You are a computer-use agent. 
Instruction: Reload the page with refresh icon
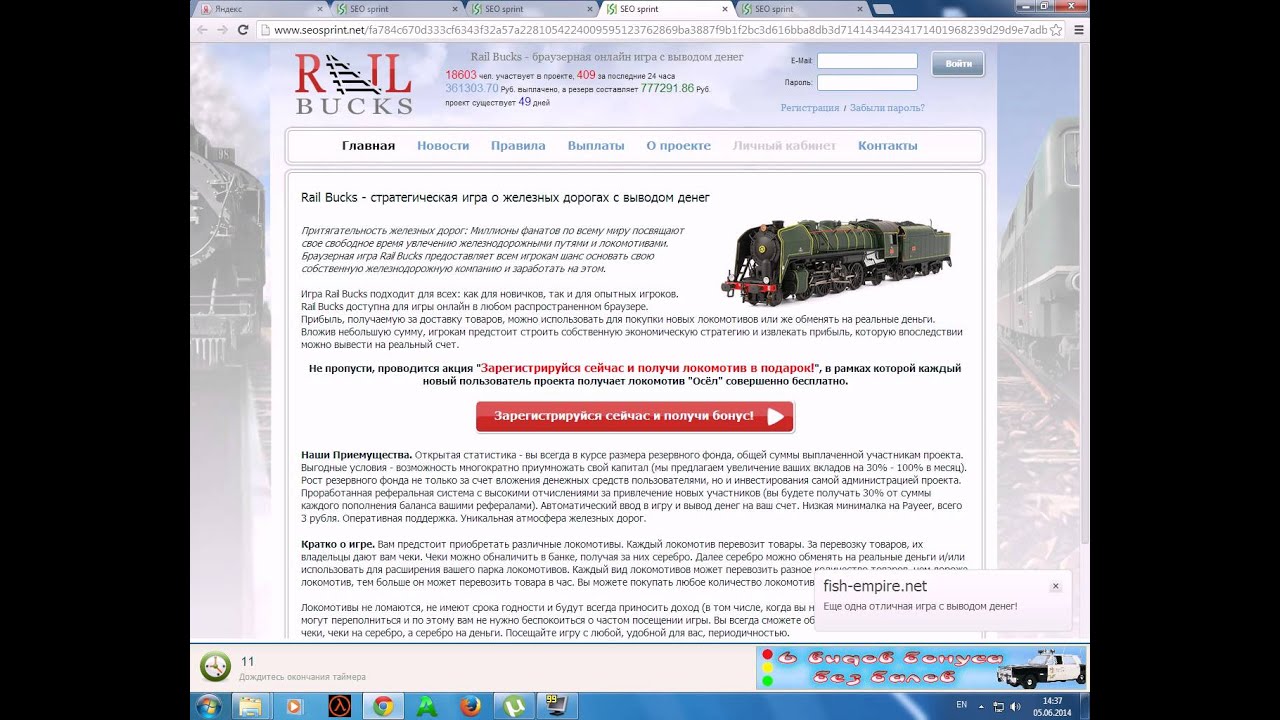tap(243, 30)
